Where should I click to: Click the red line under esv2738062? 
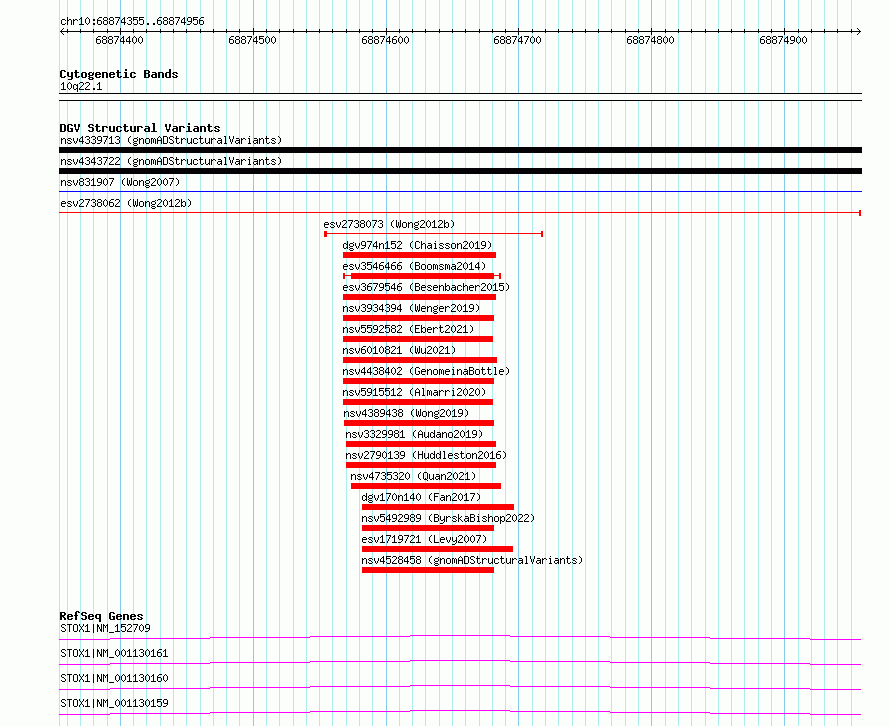pyautogui.click(x=460, y=213)
